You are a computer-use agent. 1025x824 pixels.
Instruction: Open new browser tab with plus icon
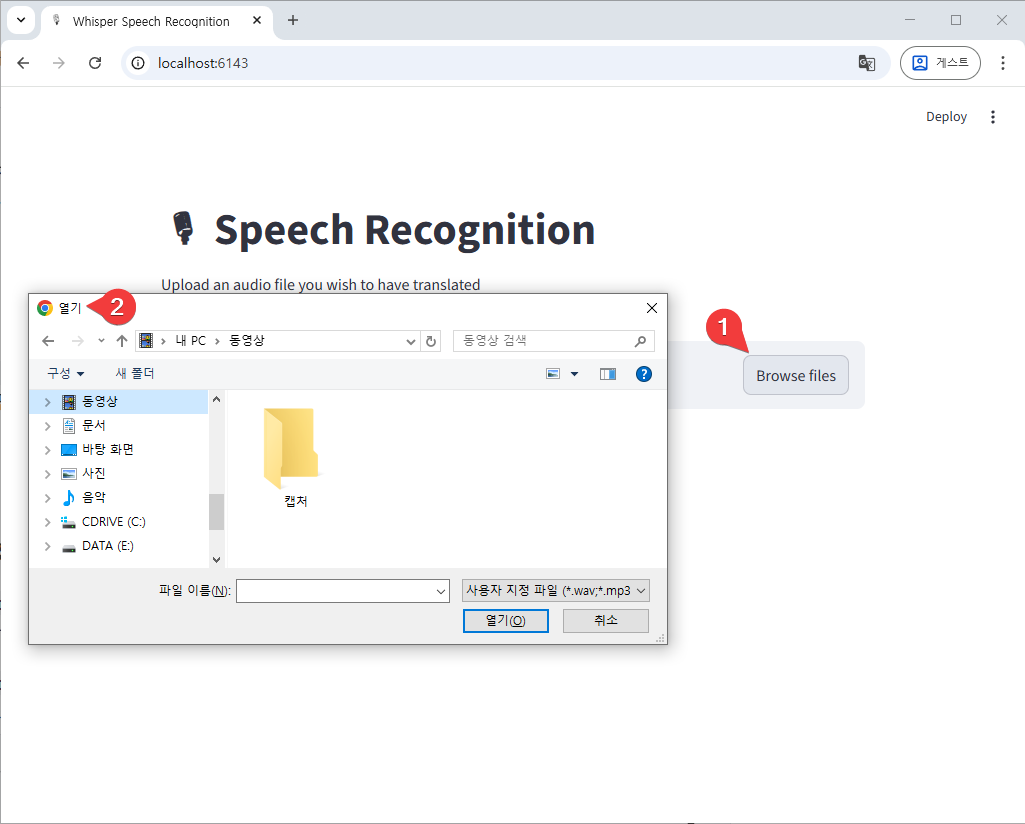293,21
